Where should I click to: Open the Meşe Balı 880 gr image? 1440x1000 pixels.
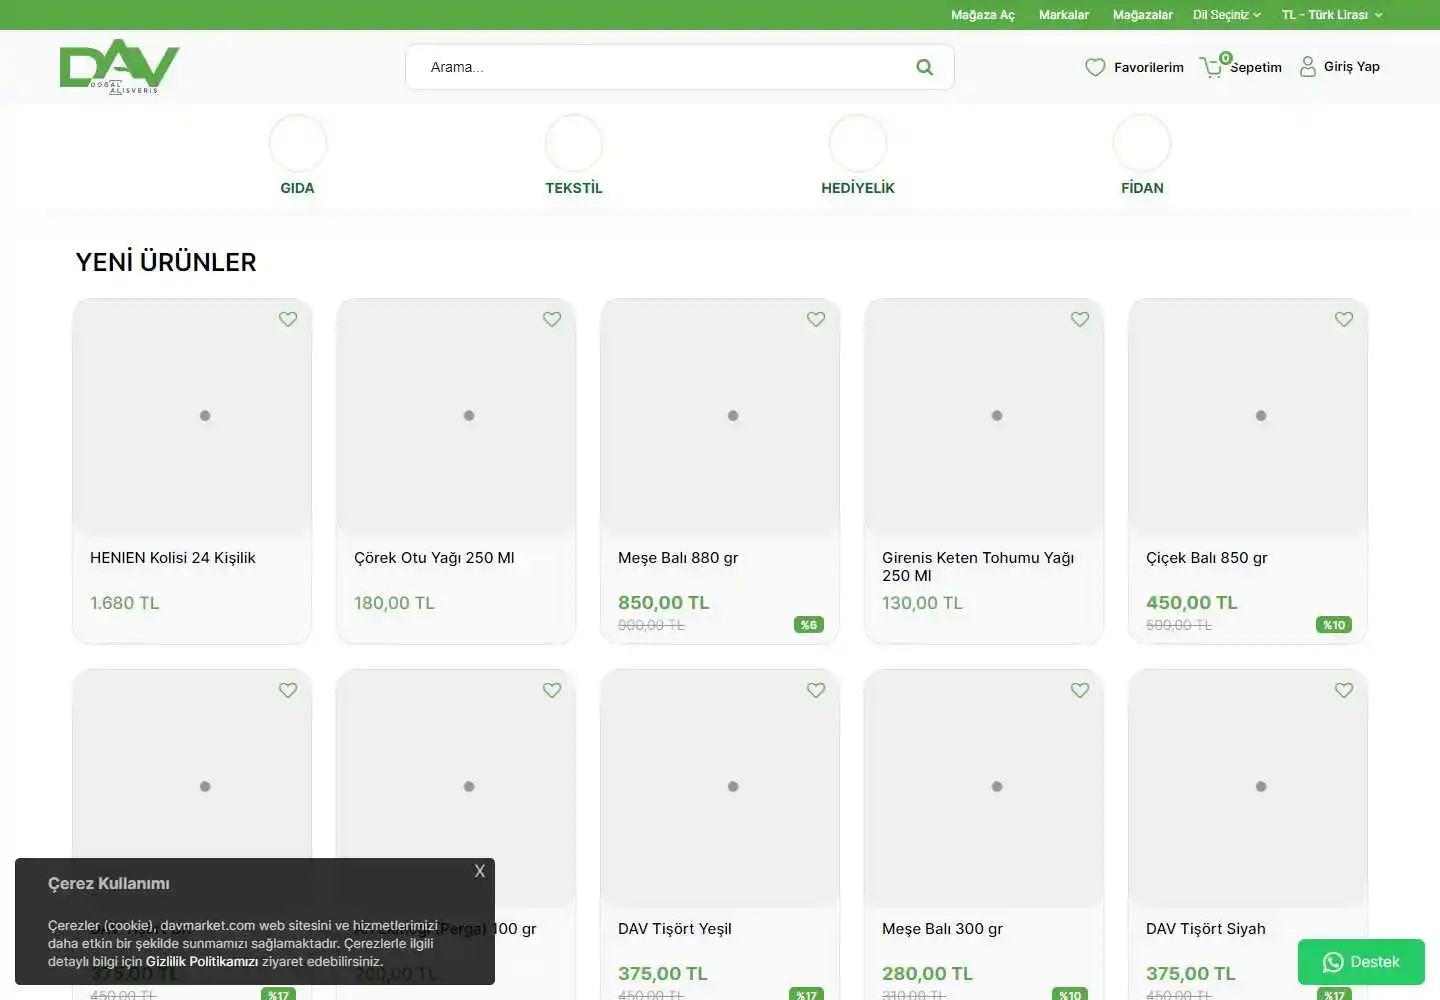coord(720,416)
